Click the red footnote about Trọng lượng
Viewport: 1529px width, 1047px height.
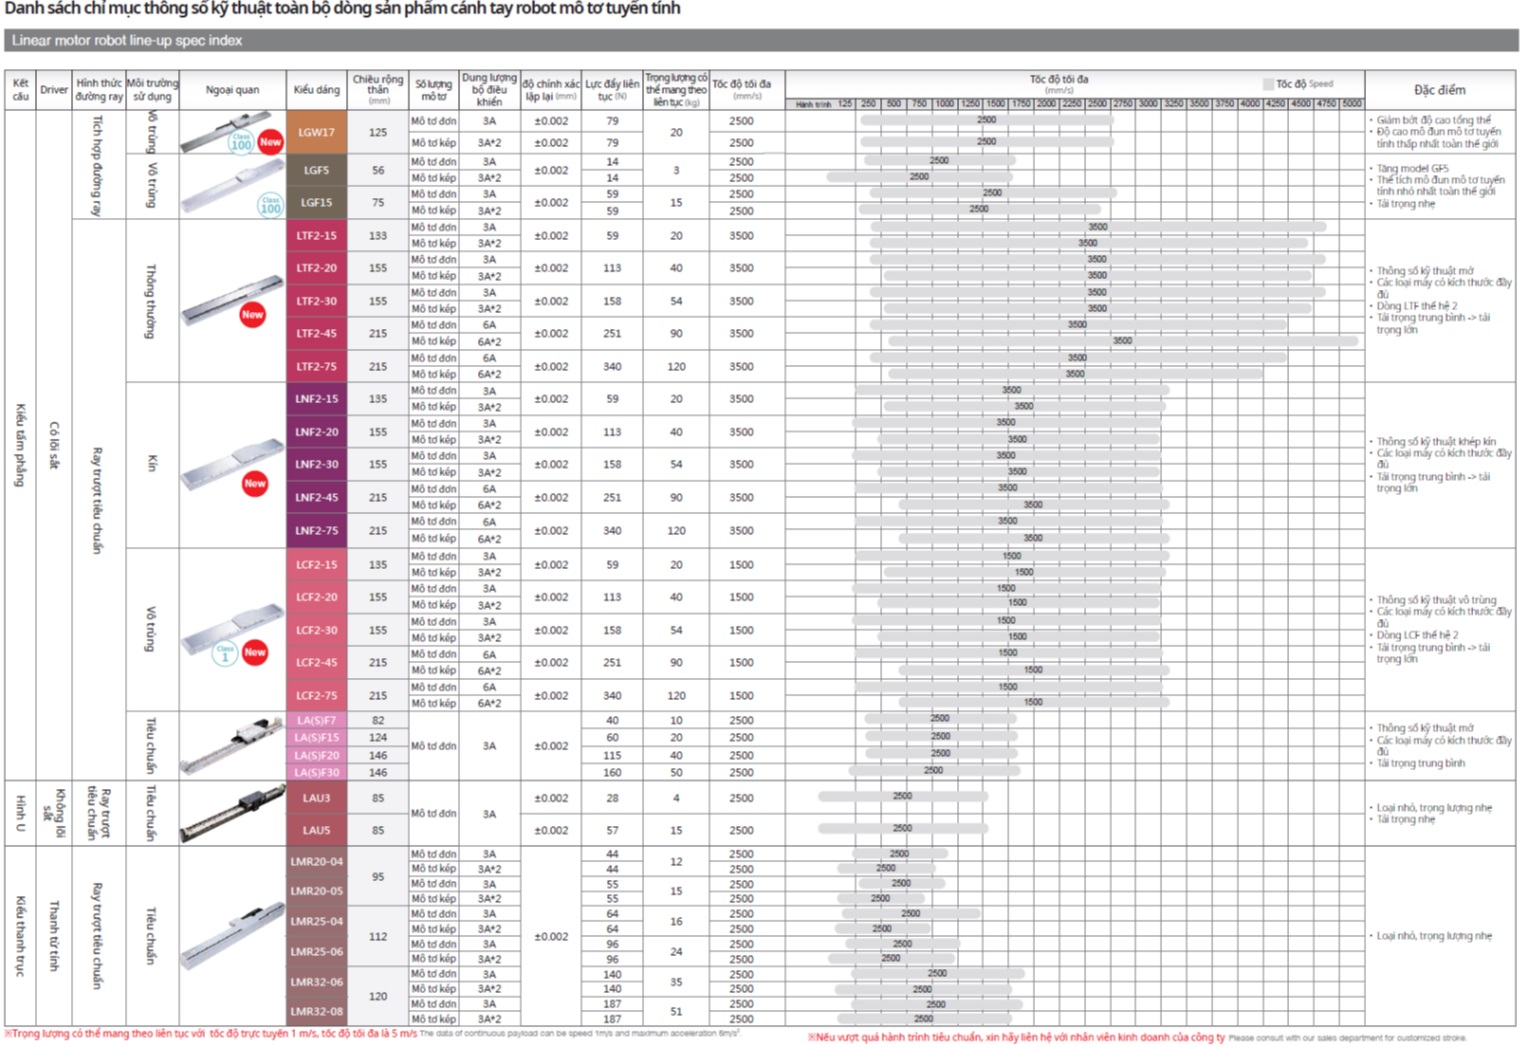pos(210,1034)
